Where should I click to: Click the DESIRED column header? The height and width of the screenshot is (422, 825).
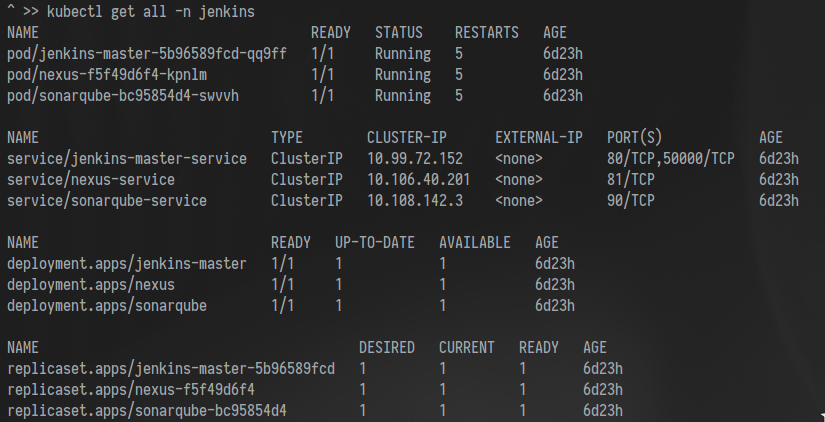pyautogui.click(x=387, y=348)
